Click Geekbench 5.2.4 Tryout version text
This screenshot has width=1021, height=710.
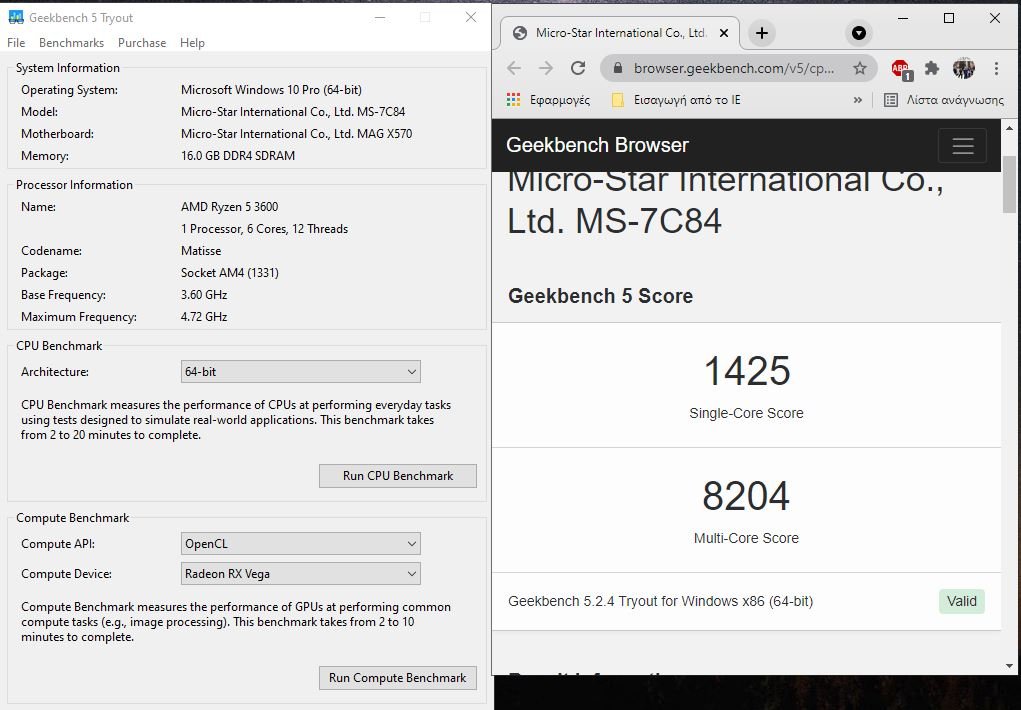pos(660,601)
